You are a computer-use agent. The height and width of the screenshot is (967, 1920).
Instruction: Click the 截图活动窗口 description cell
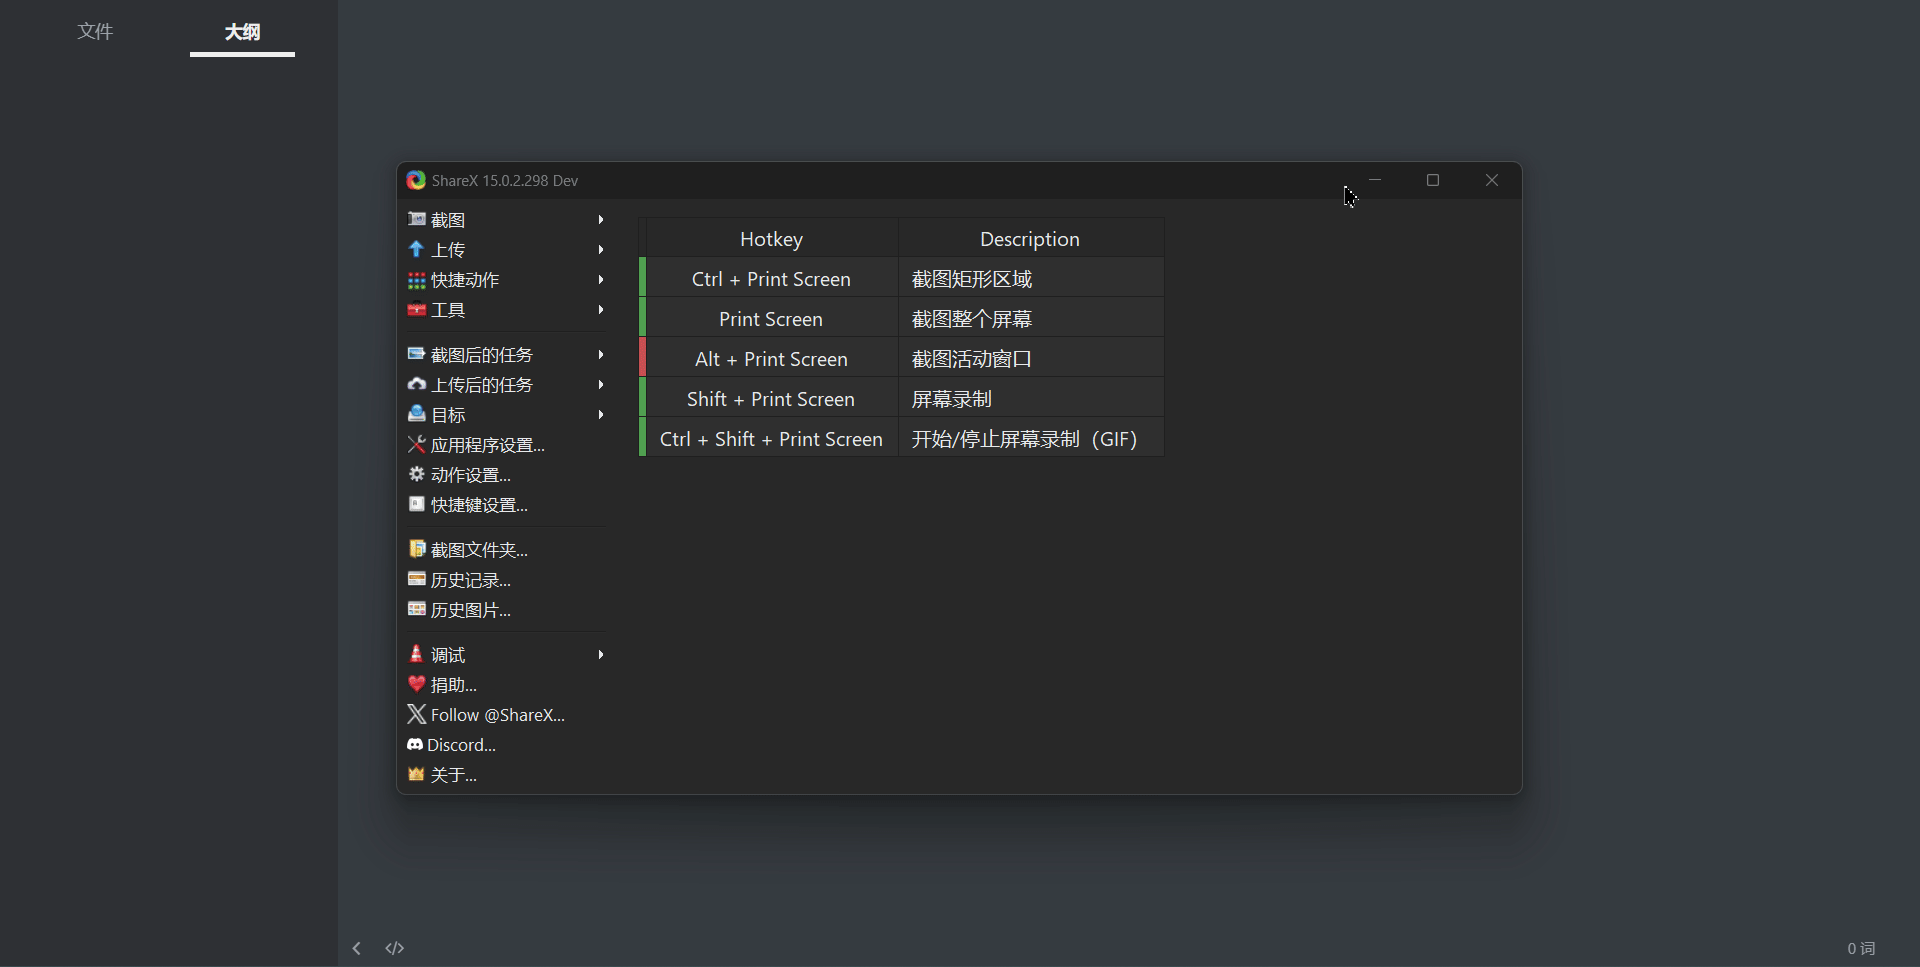coord(1031,359)
